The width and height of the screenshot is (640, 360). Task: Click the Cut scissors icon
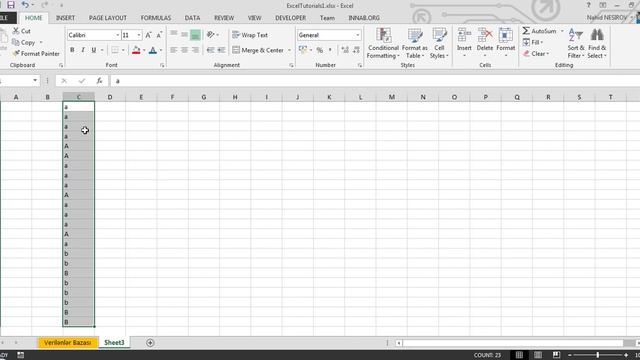16,31
